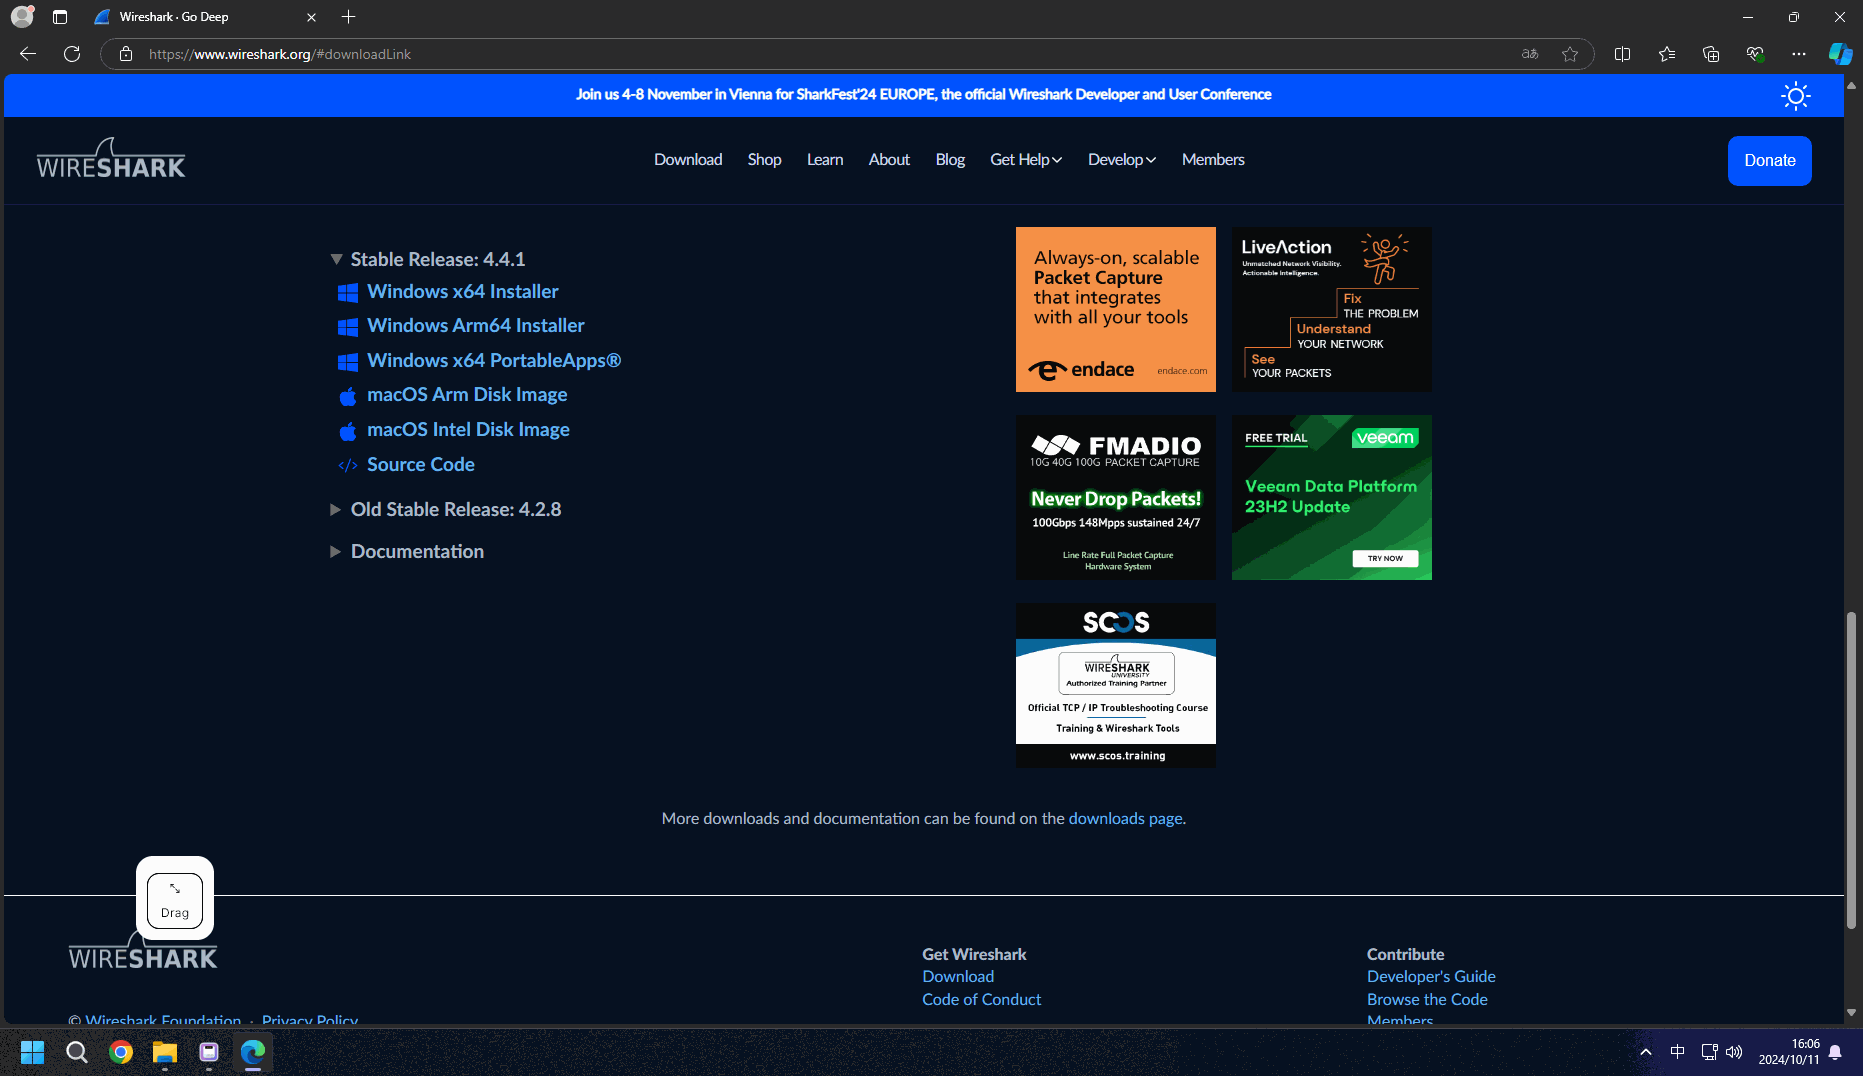
Task: Open the Members nav item
Action: tap(1213, 160)
